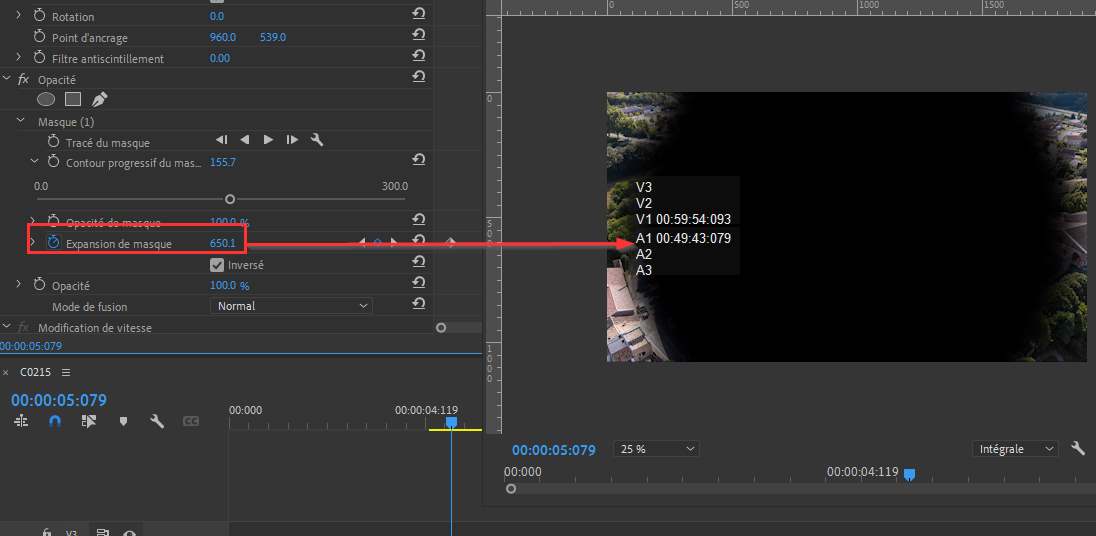Reset the Opacité effect
The image size is (1096, 536).
419,76
